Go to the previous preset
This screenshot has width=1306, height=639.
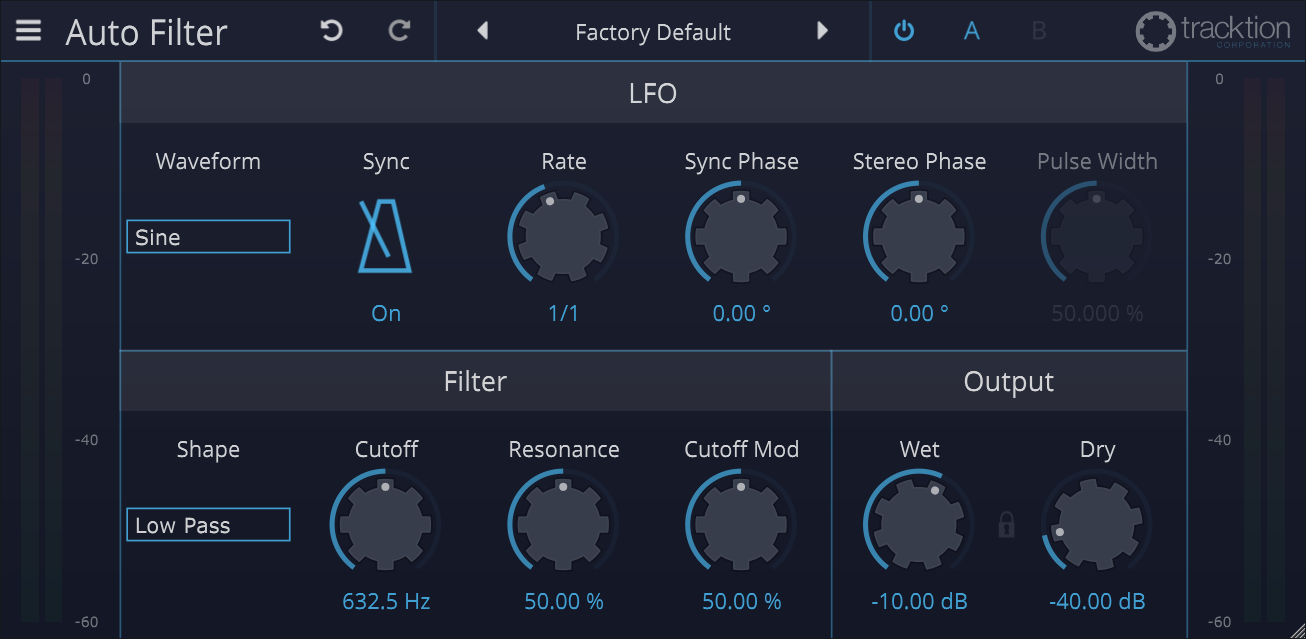[483, 31]
